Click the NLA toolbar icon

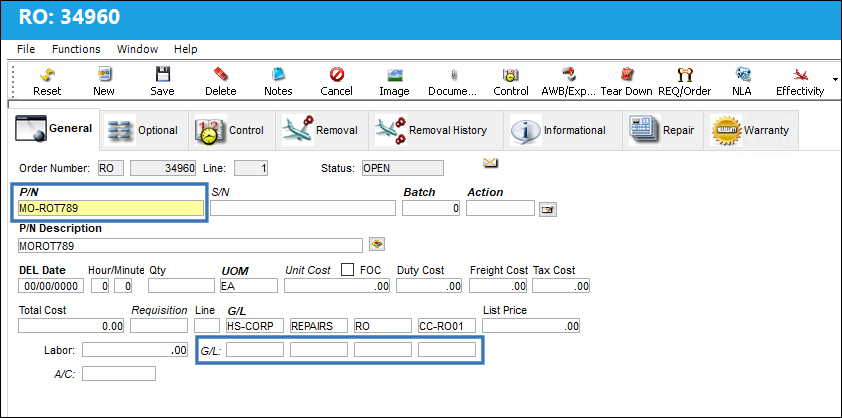(743, 74)
